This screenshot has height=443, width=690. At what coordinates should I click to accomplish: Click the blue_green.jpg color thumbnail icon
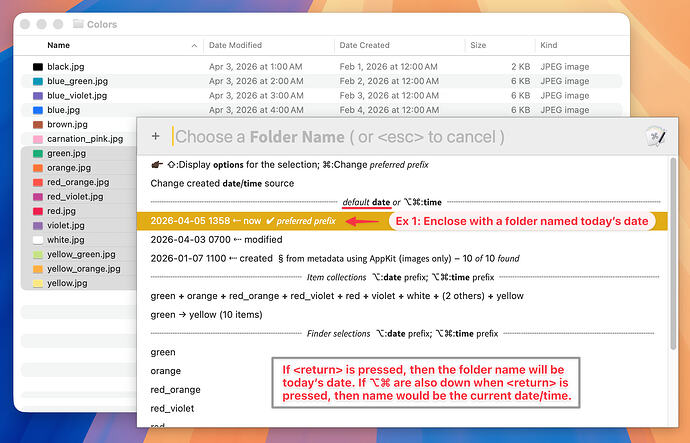(38, 81)
